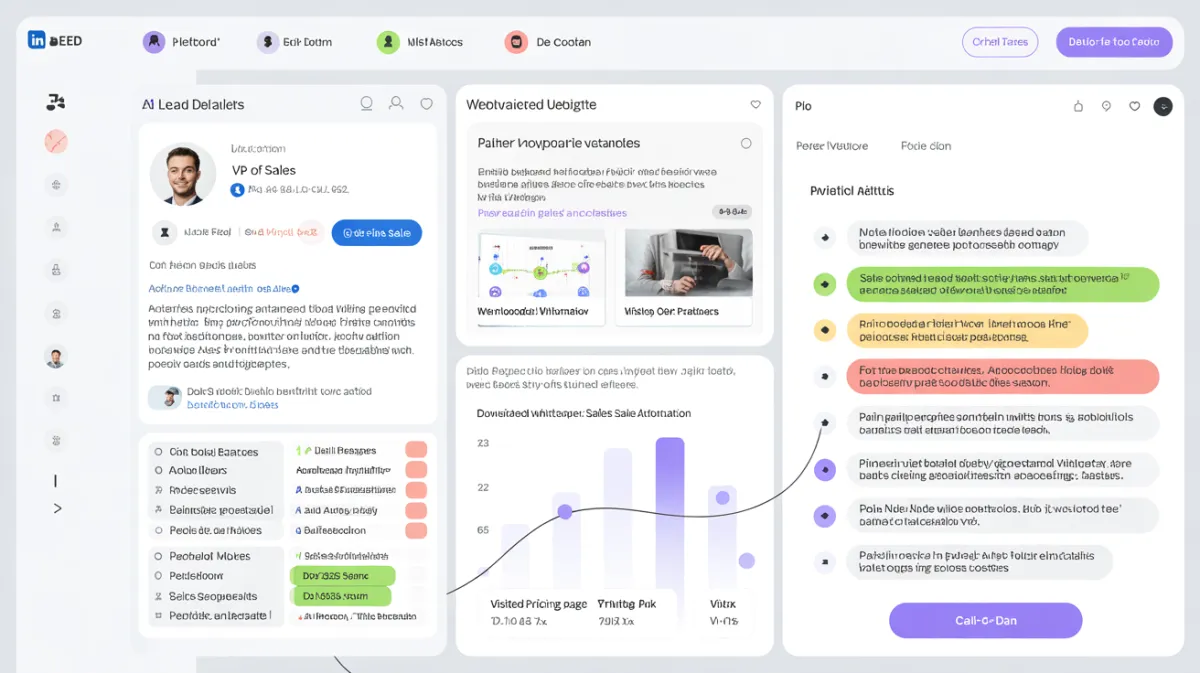The image size is (1200, 673).
Task: Open the purple link text above the thumbnails
Action: 552,213
